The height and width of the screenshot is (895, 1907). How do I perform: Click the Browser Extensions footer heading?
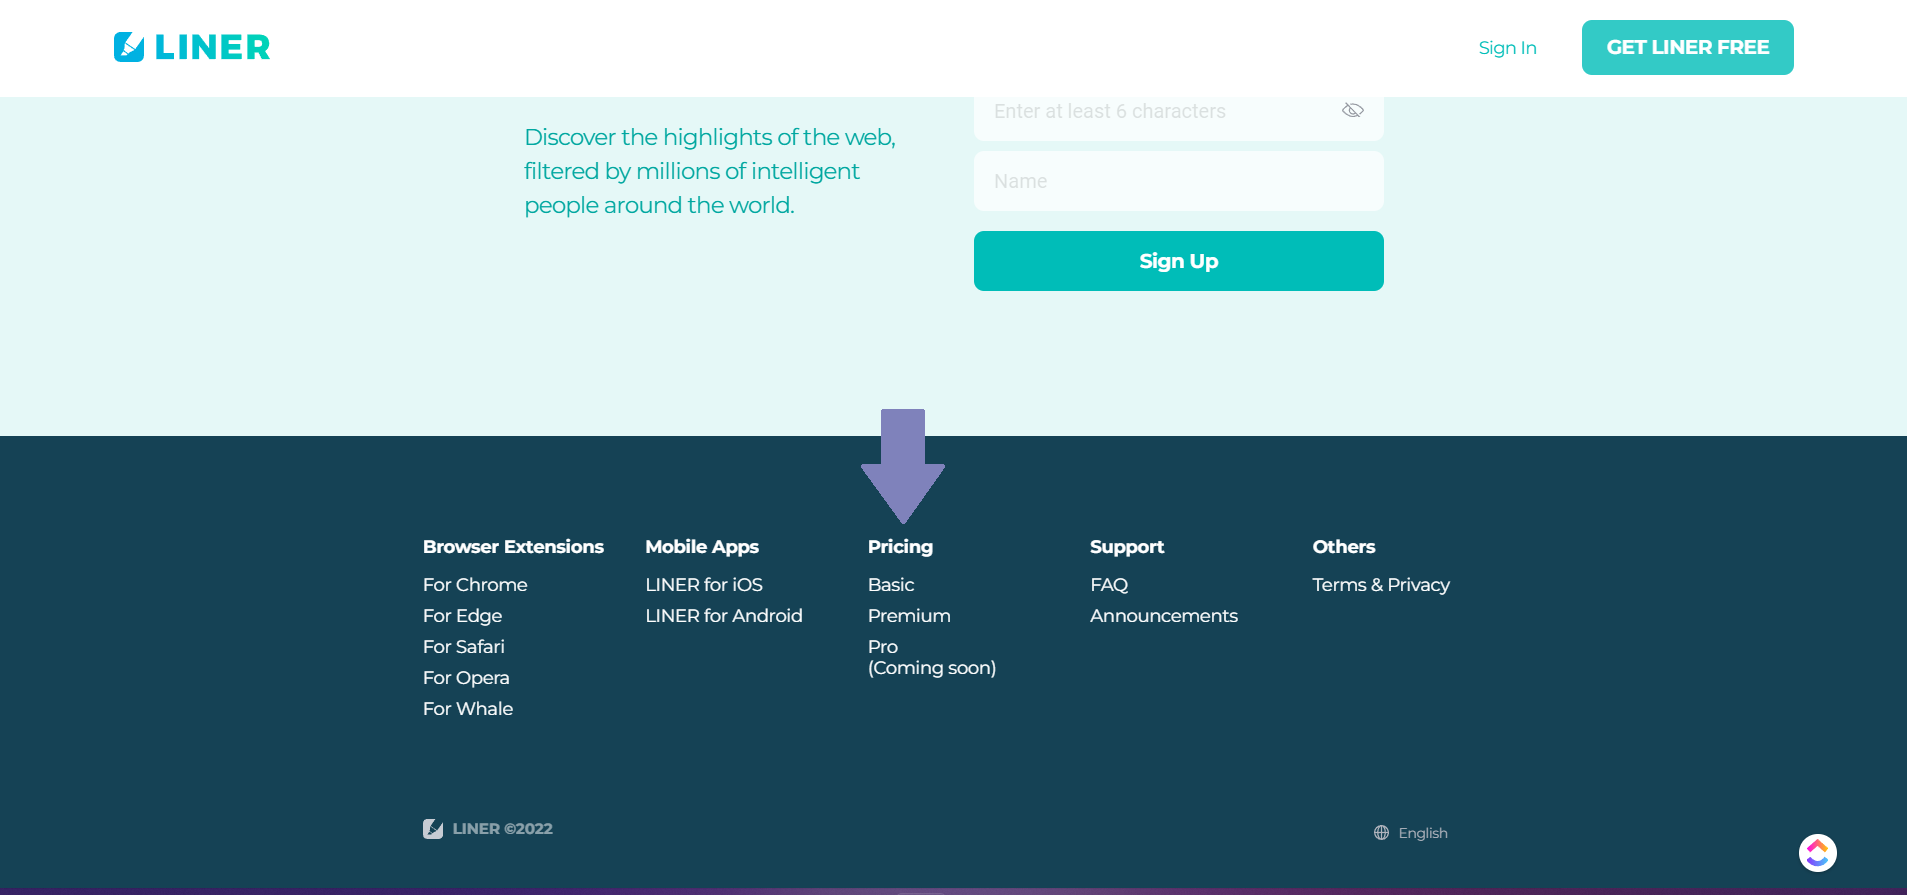pyautogui.click(x=513, y=547)
